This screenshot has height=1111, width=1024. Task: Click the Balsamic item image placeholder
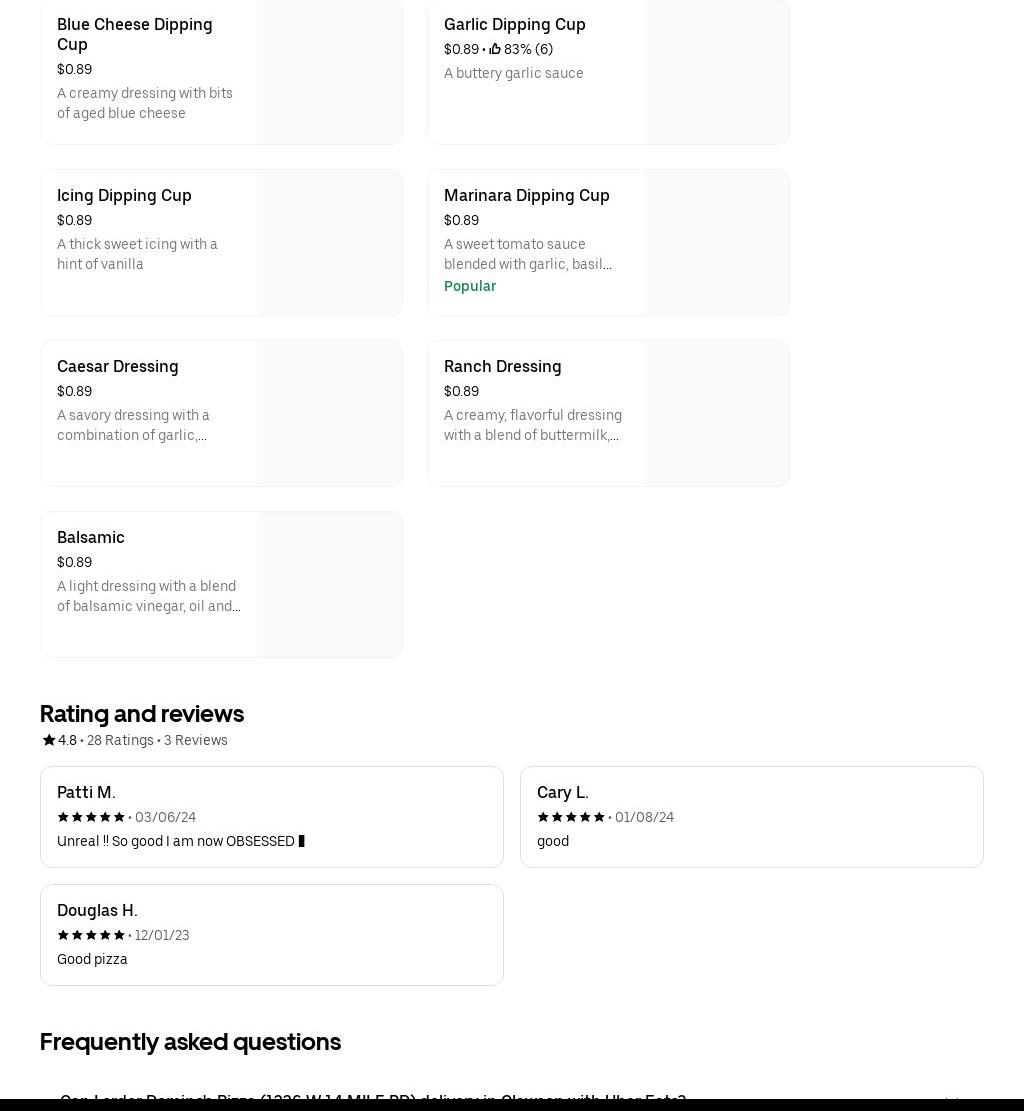click(329, 584)
